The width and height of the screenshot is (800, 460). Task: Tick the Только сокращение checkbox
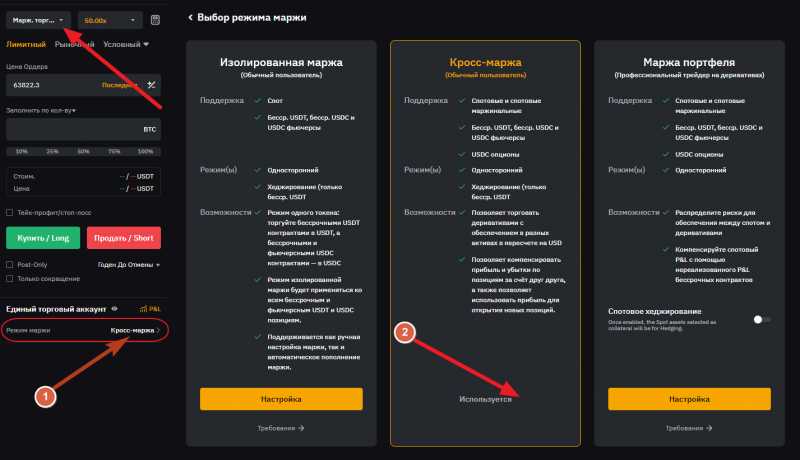click(10, 278)
